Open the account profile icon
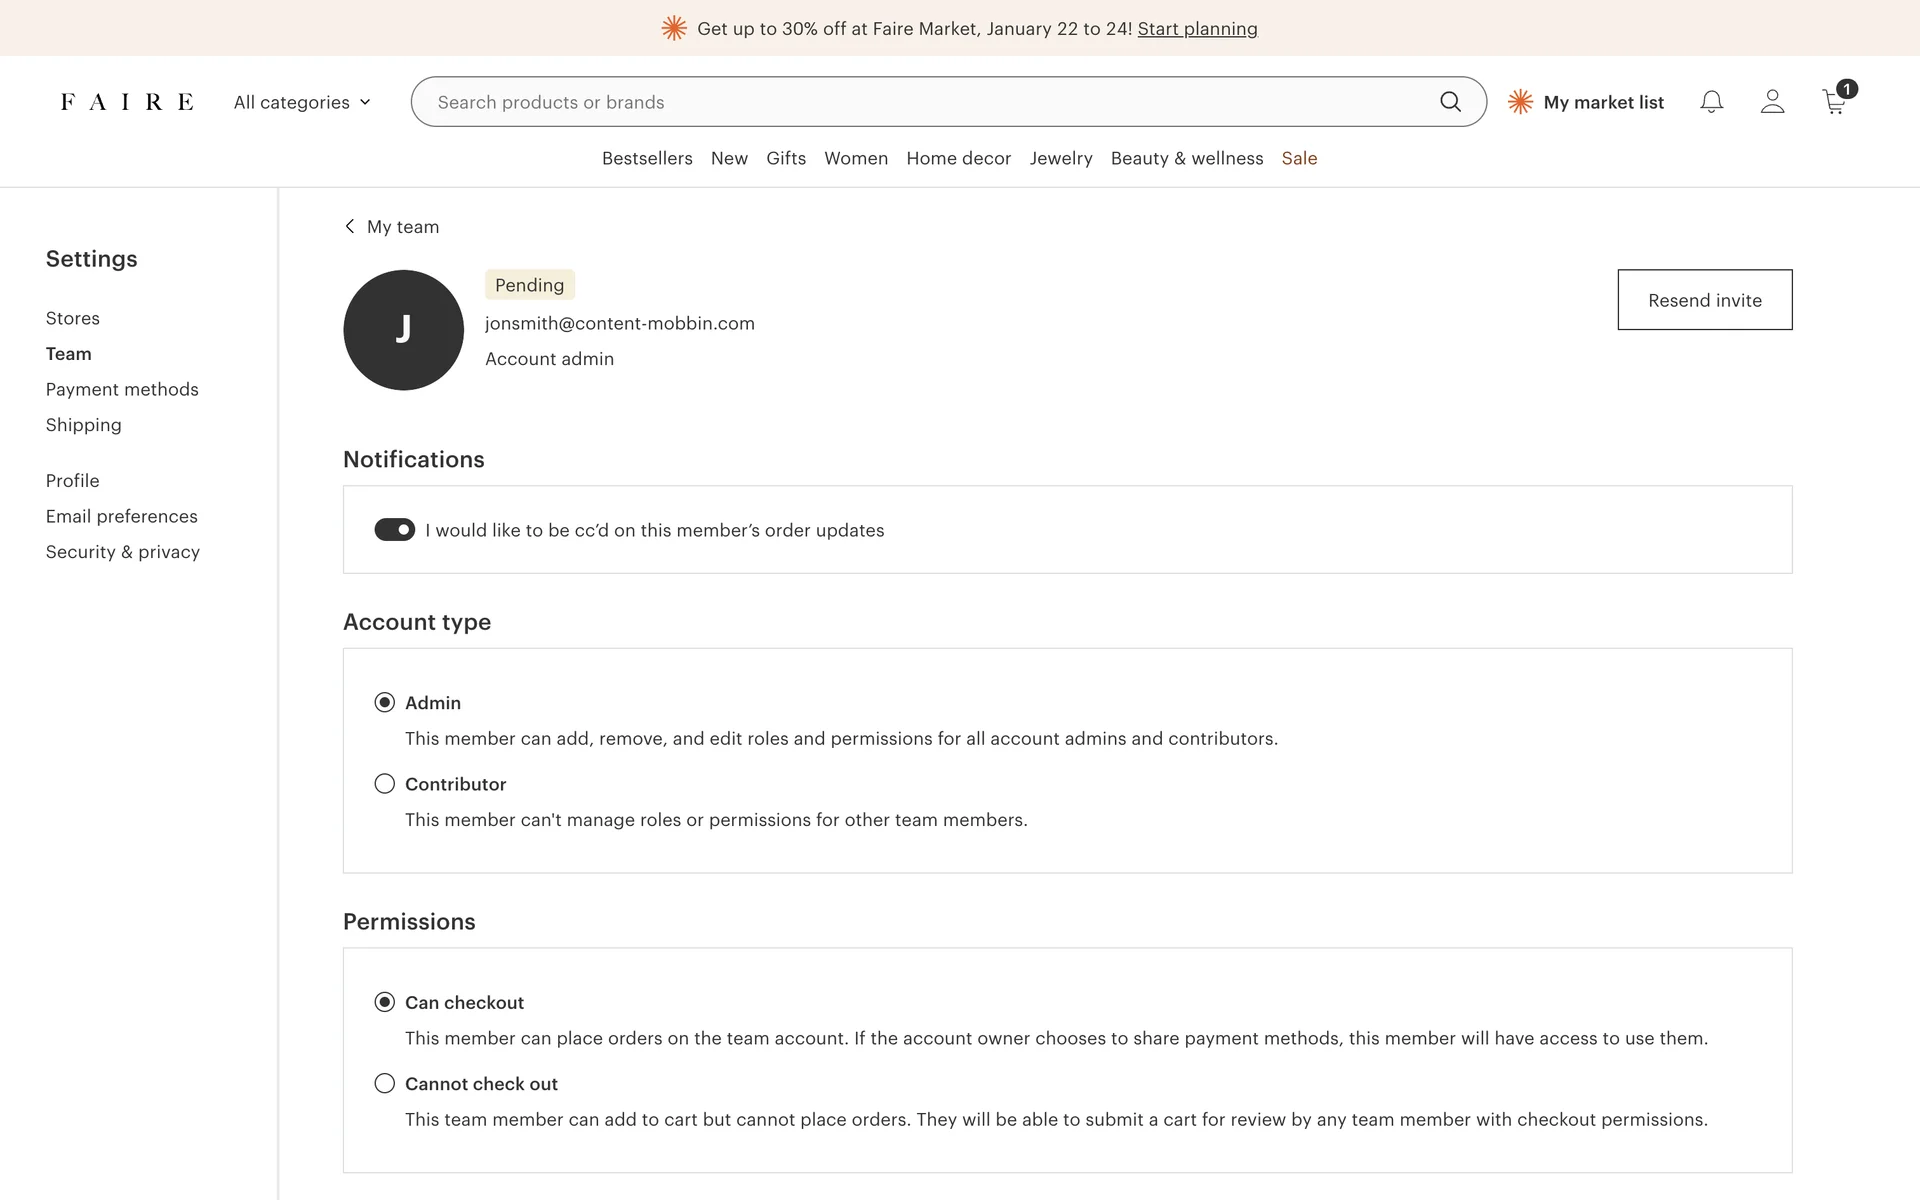The height and width of the screenshot is (1200, 1920). coord(1772,102)
